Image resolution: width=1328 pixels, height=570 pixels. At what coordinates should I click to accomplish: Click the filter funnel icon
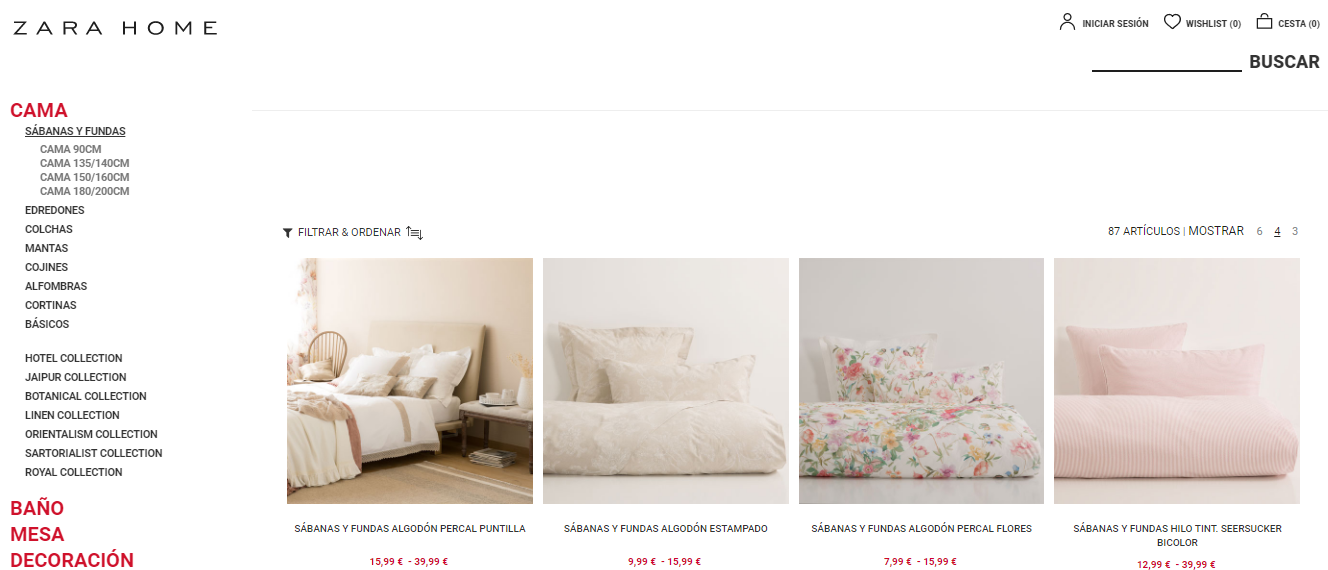click(288, 233)
